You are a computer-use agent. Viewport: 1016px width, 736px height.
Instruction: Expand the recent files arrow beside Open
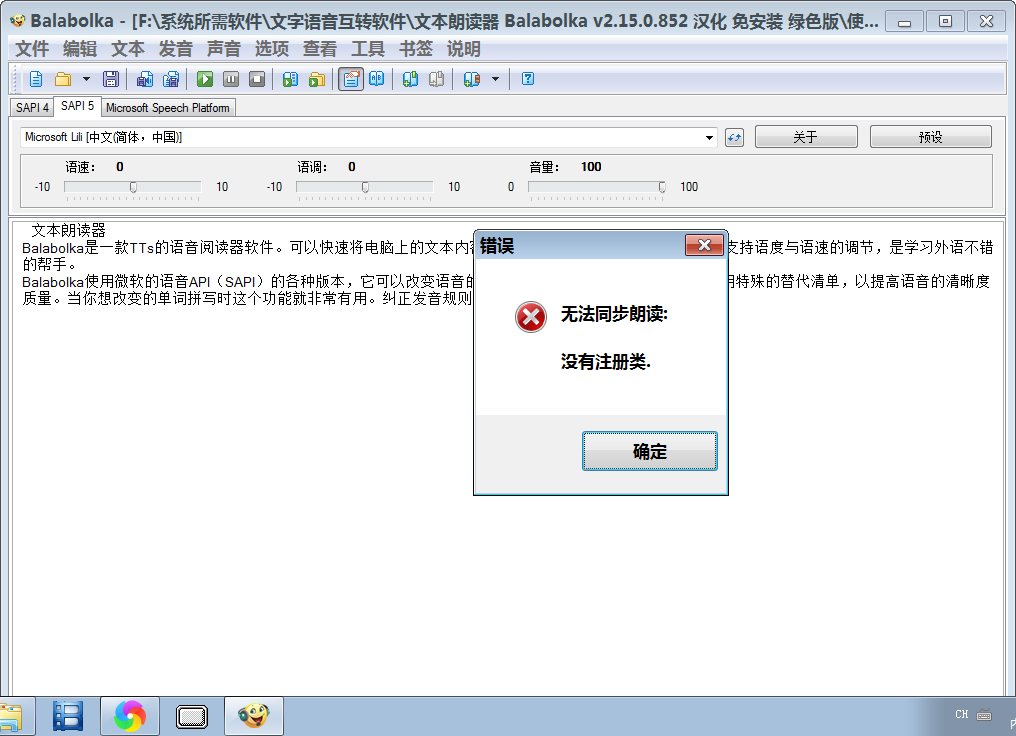point(86,79)
